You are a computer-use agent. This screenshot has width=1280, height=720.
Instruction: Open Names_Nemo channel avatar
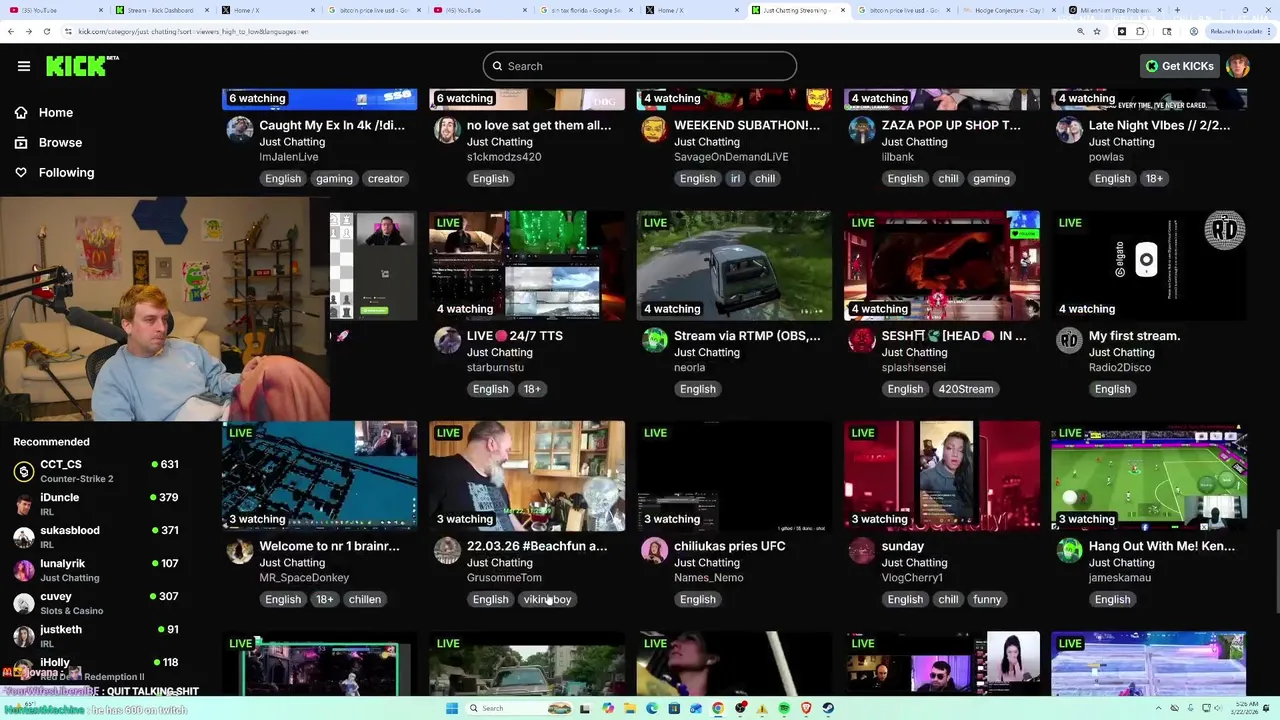tap(654, 551)
